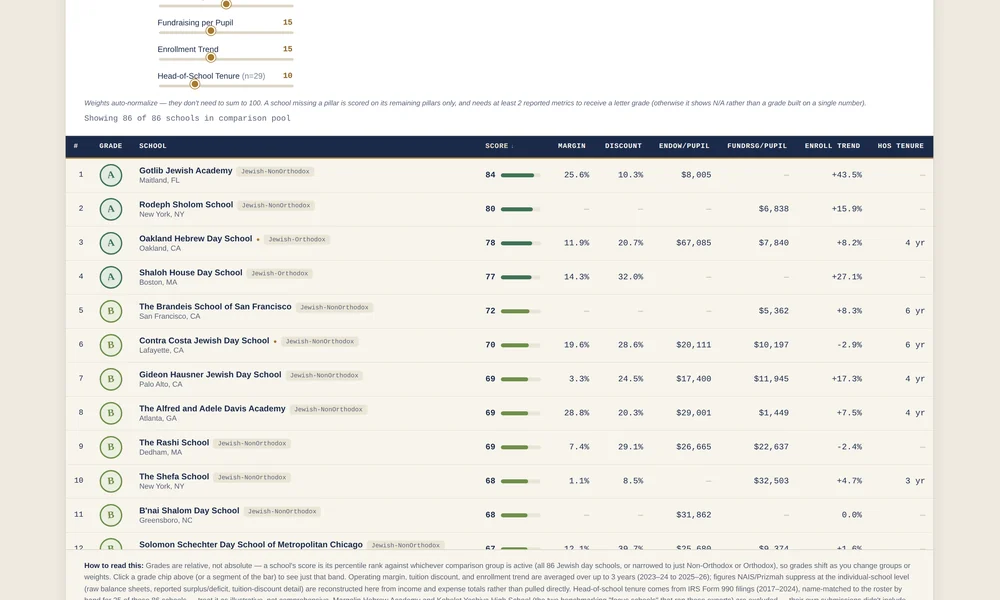Click Jewish-Orthodox tag on Shaloh House Day School
The width and height of the screenshot is (1000, 600).
pos(279,274)
